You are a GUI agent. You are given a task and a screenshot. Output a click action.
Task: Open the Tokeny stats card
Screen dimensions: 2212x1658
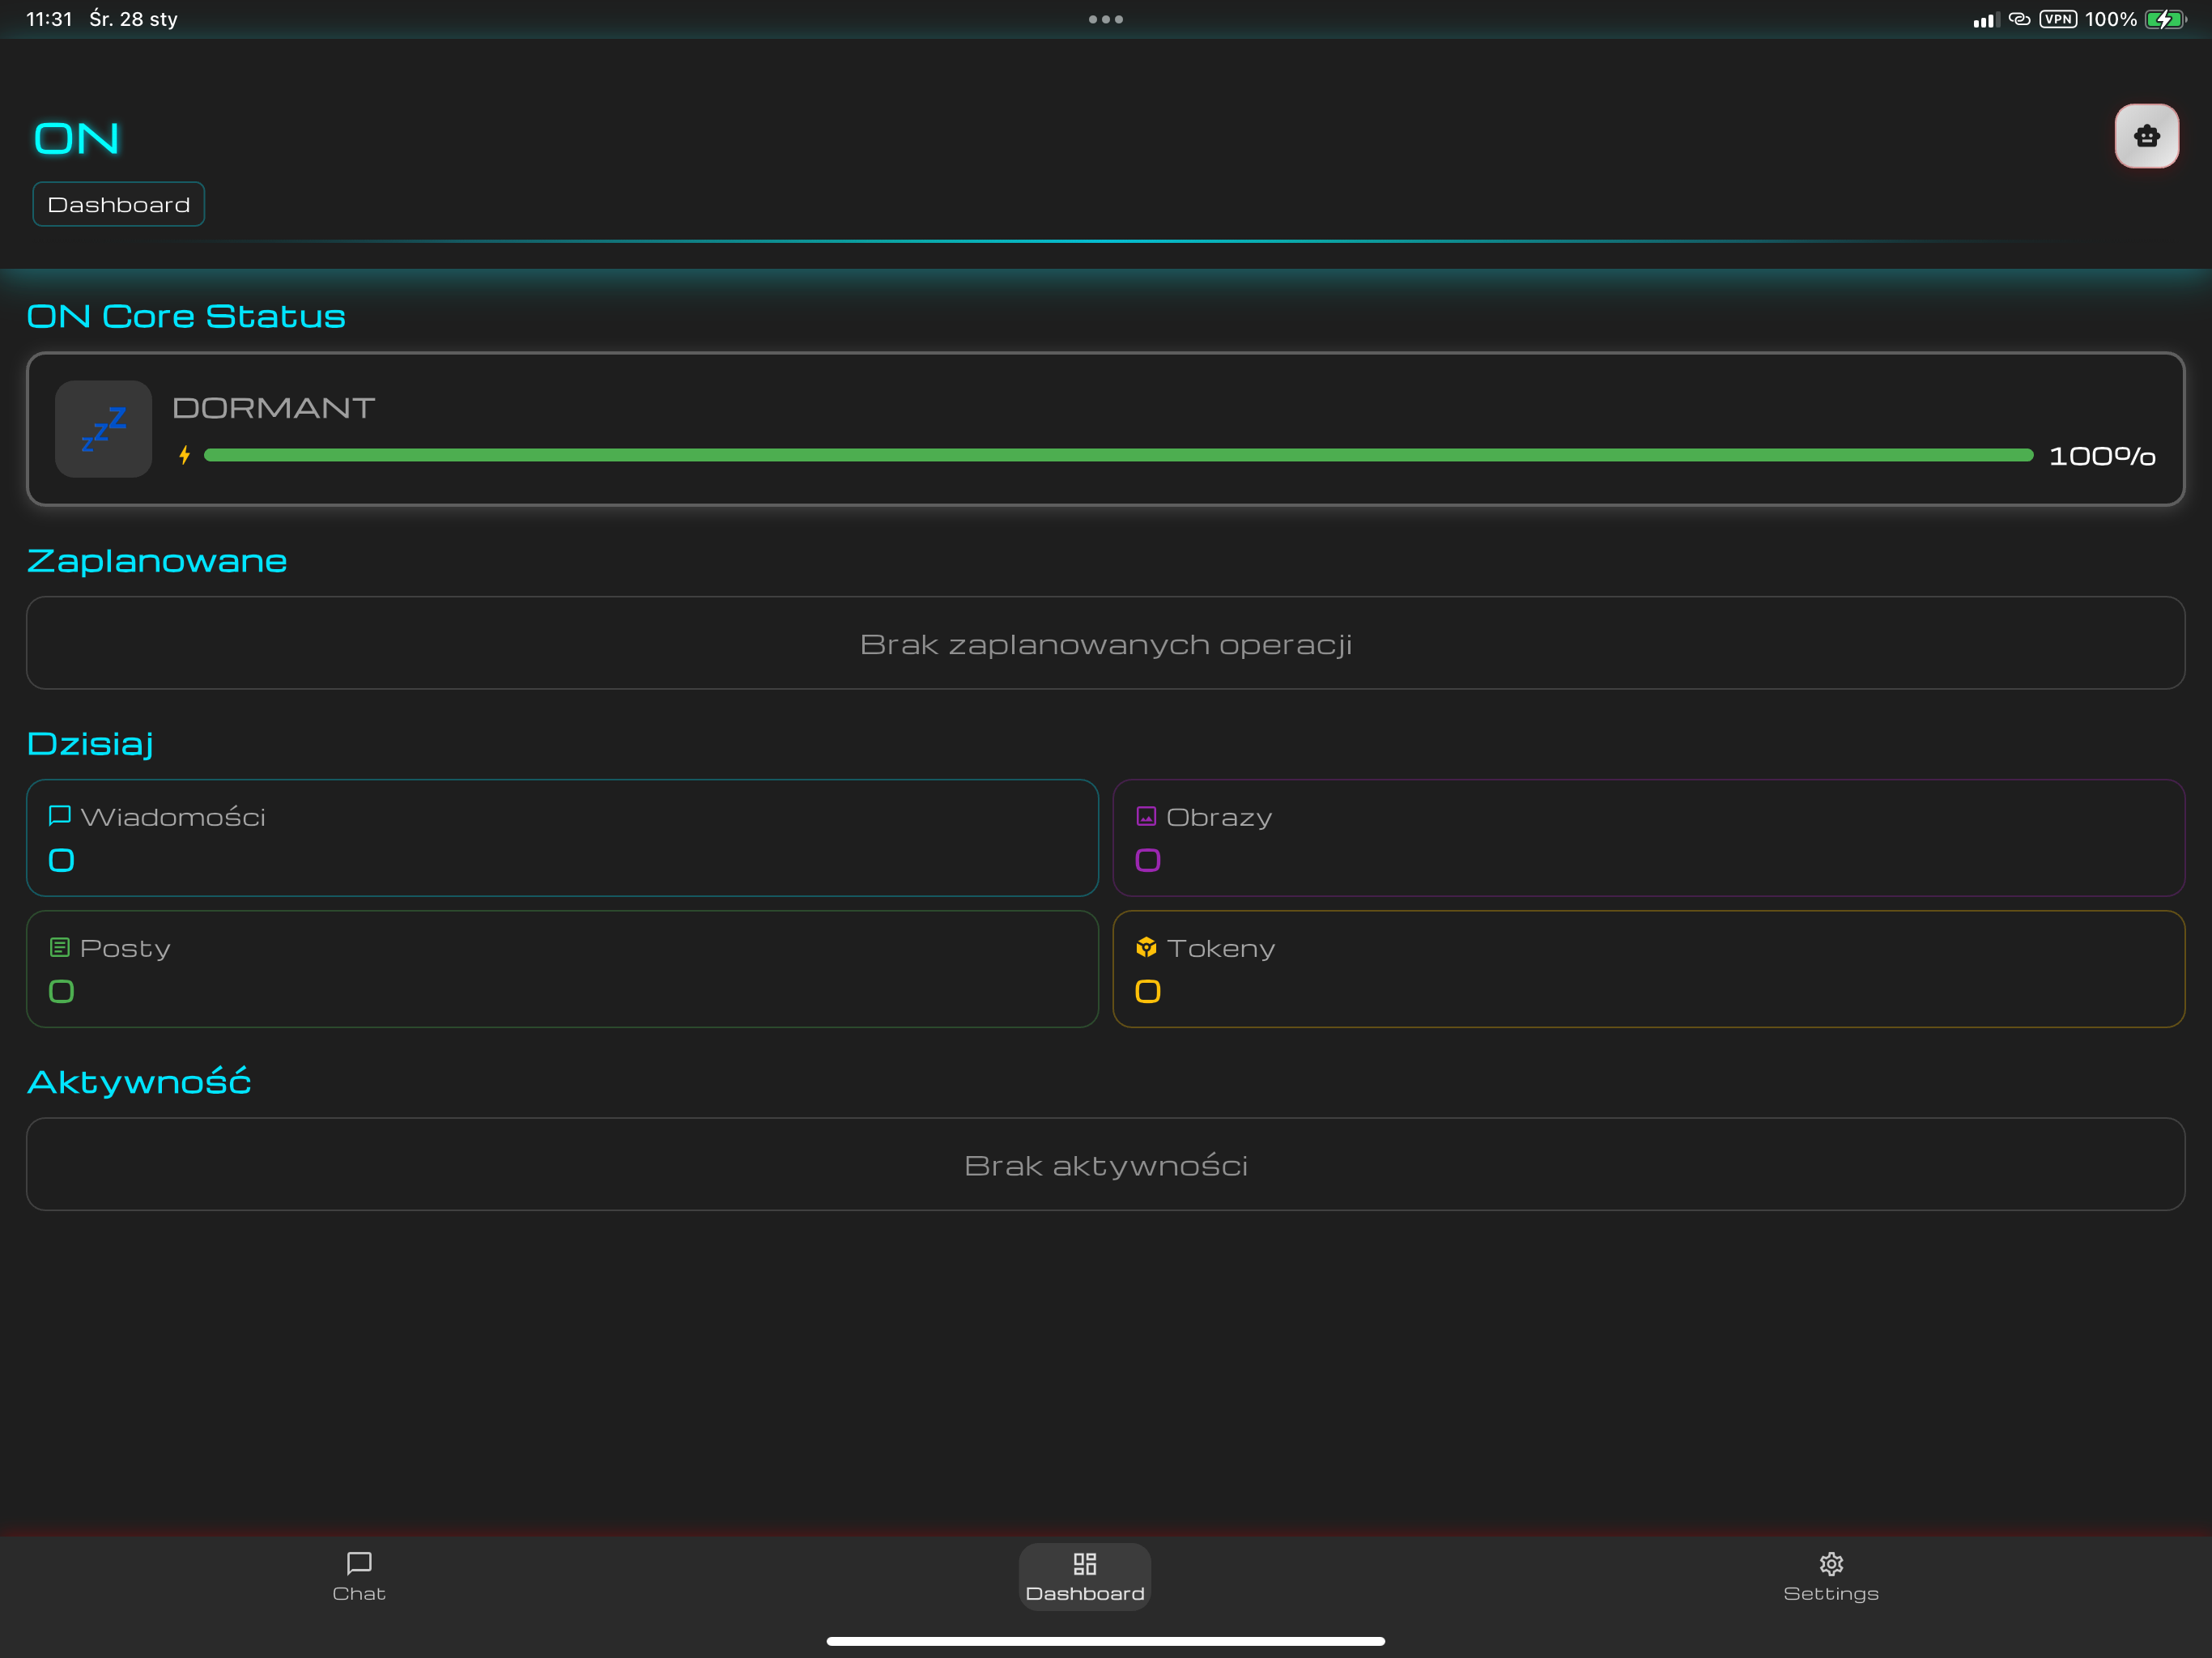(x=1648, y=969)
